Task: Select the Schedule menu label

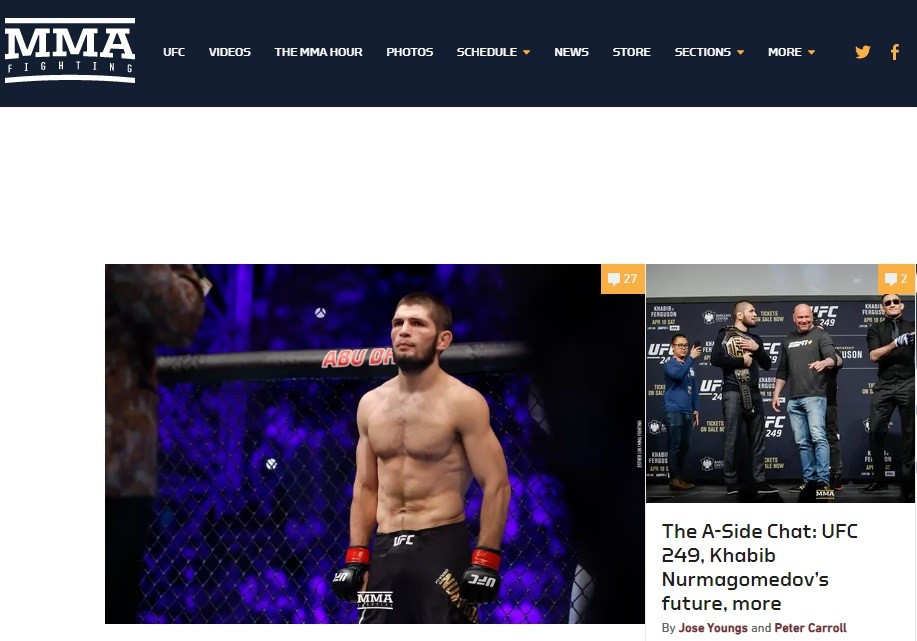Action: tap(487, 52)
